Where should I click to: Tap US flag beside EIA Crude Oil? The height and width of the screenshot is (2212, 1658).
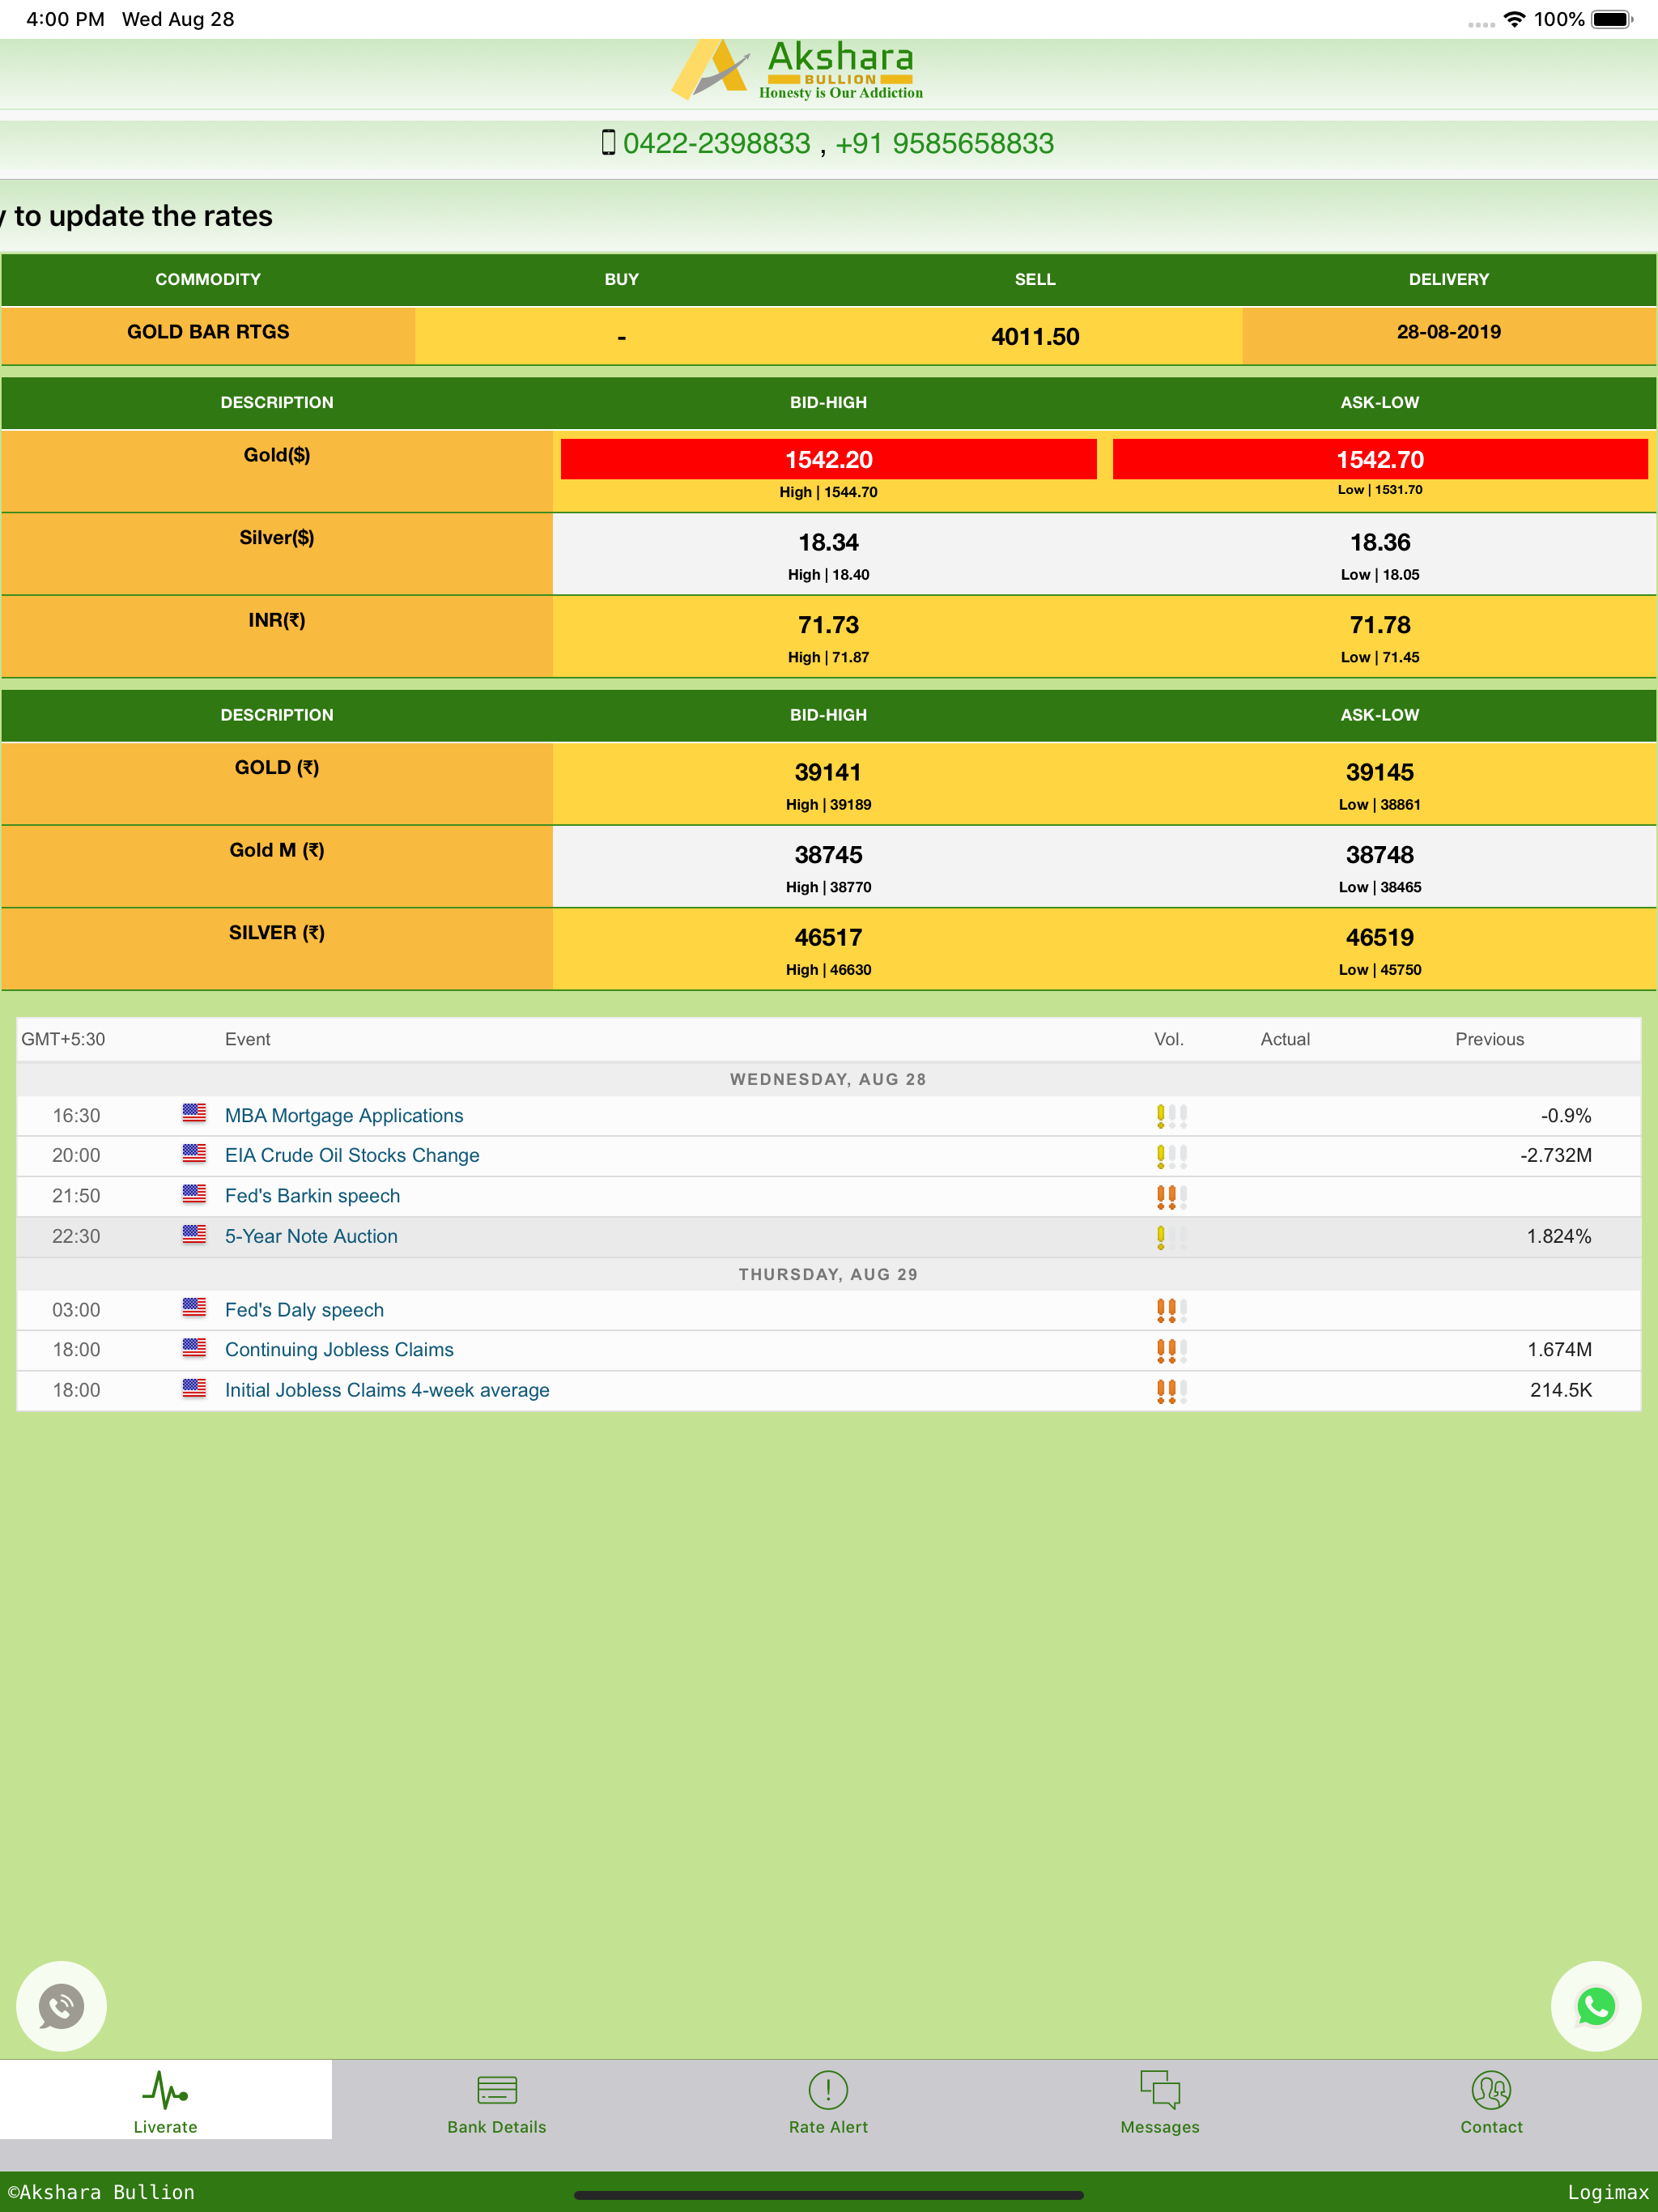tap(194, 1153)
